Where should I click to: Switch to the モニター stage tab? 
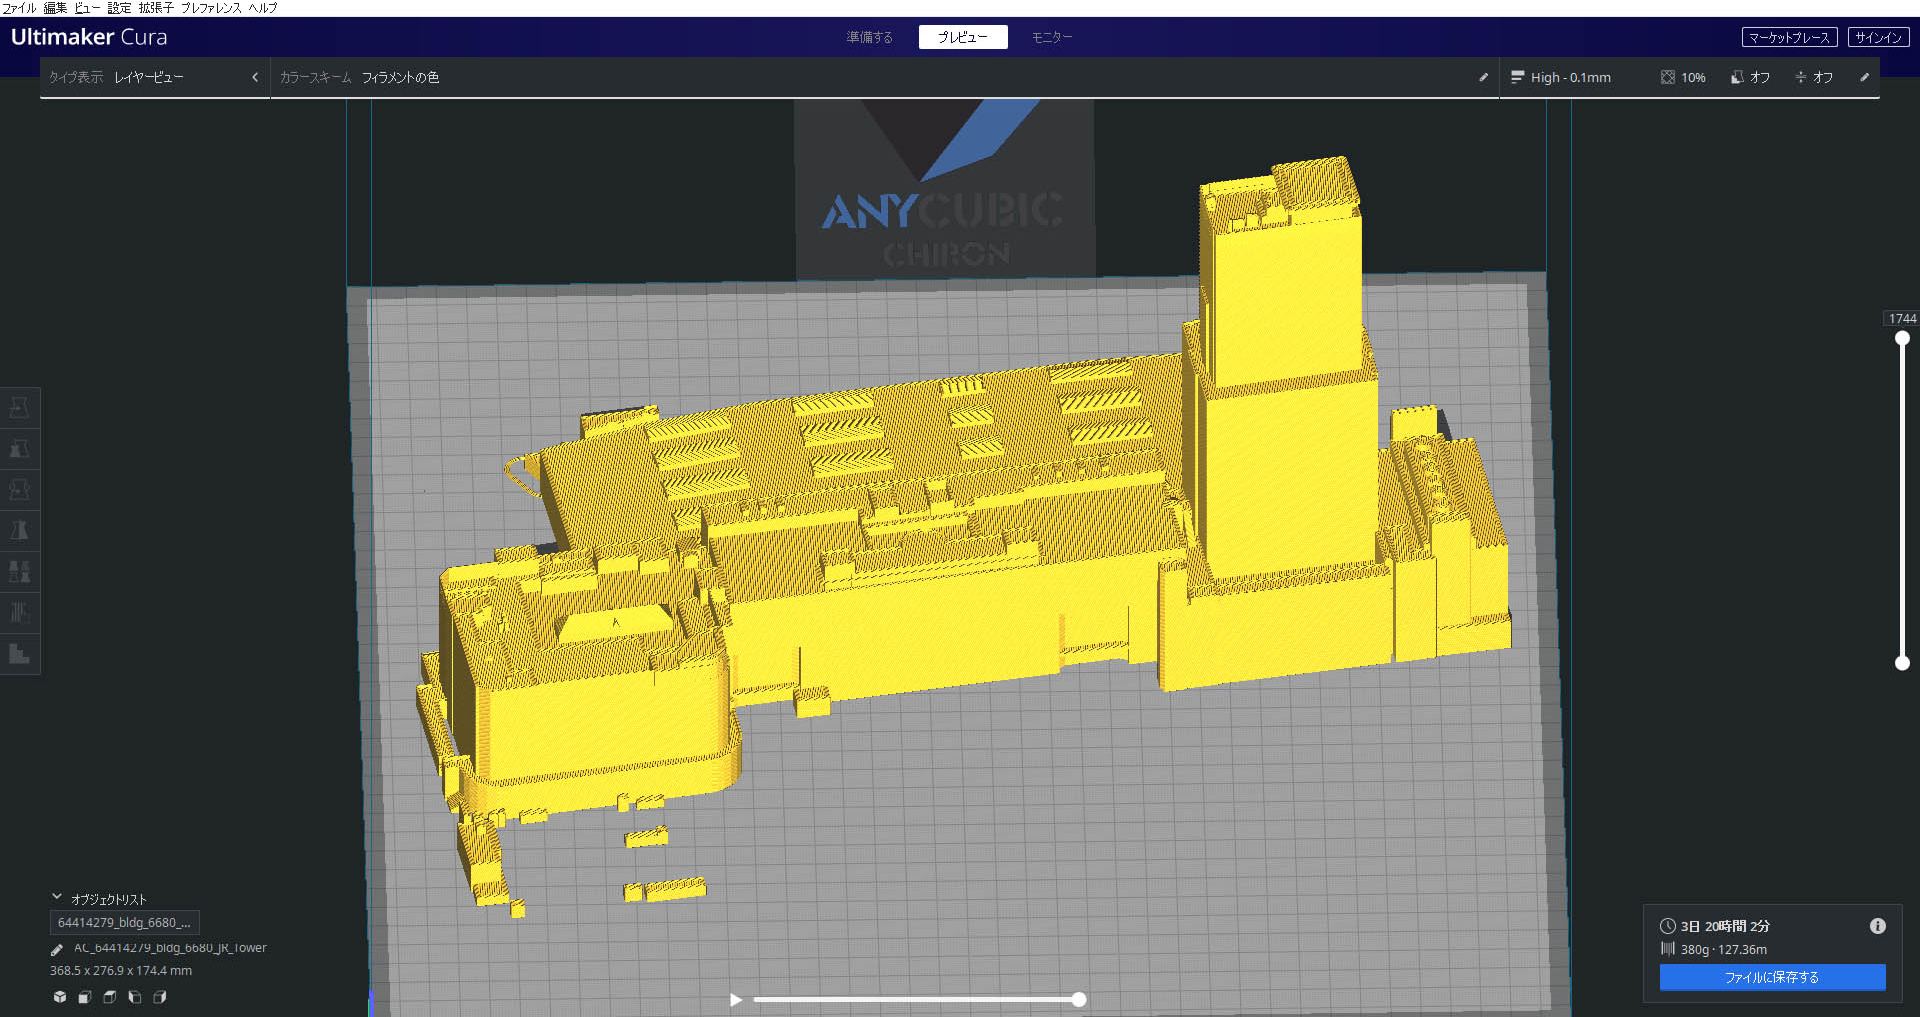[1052, 37]
